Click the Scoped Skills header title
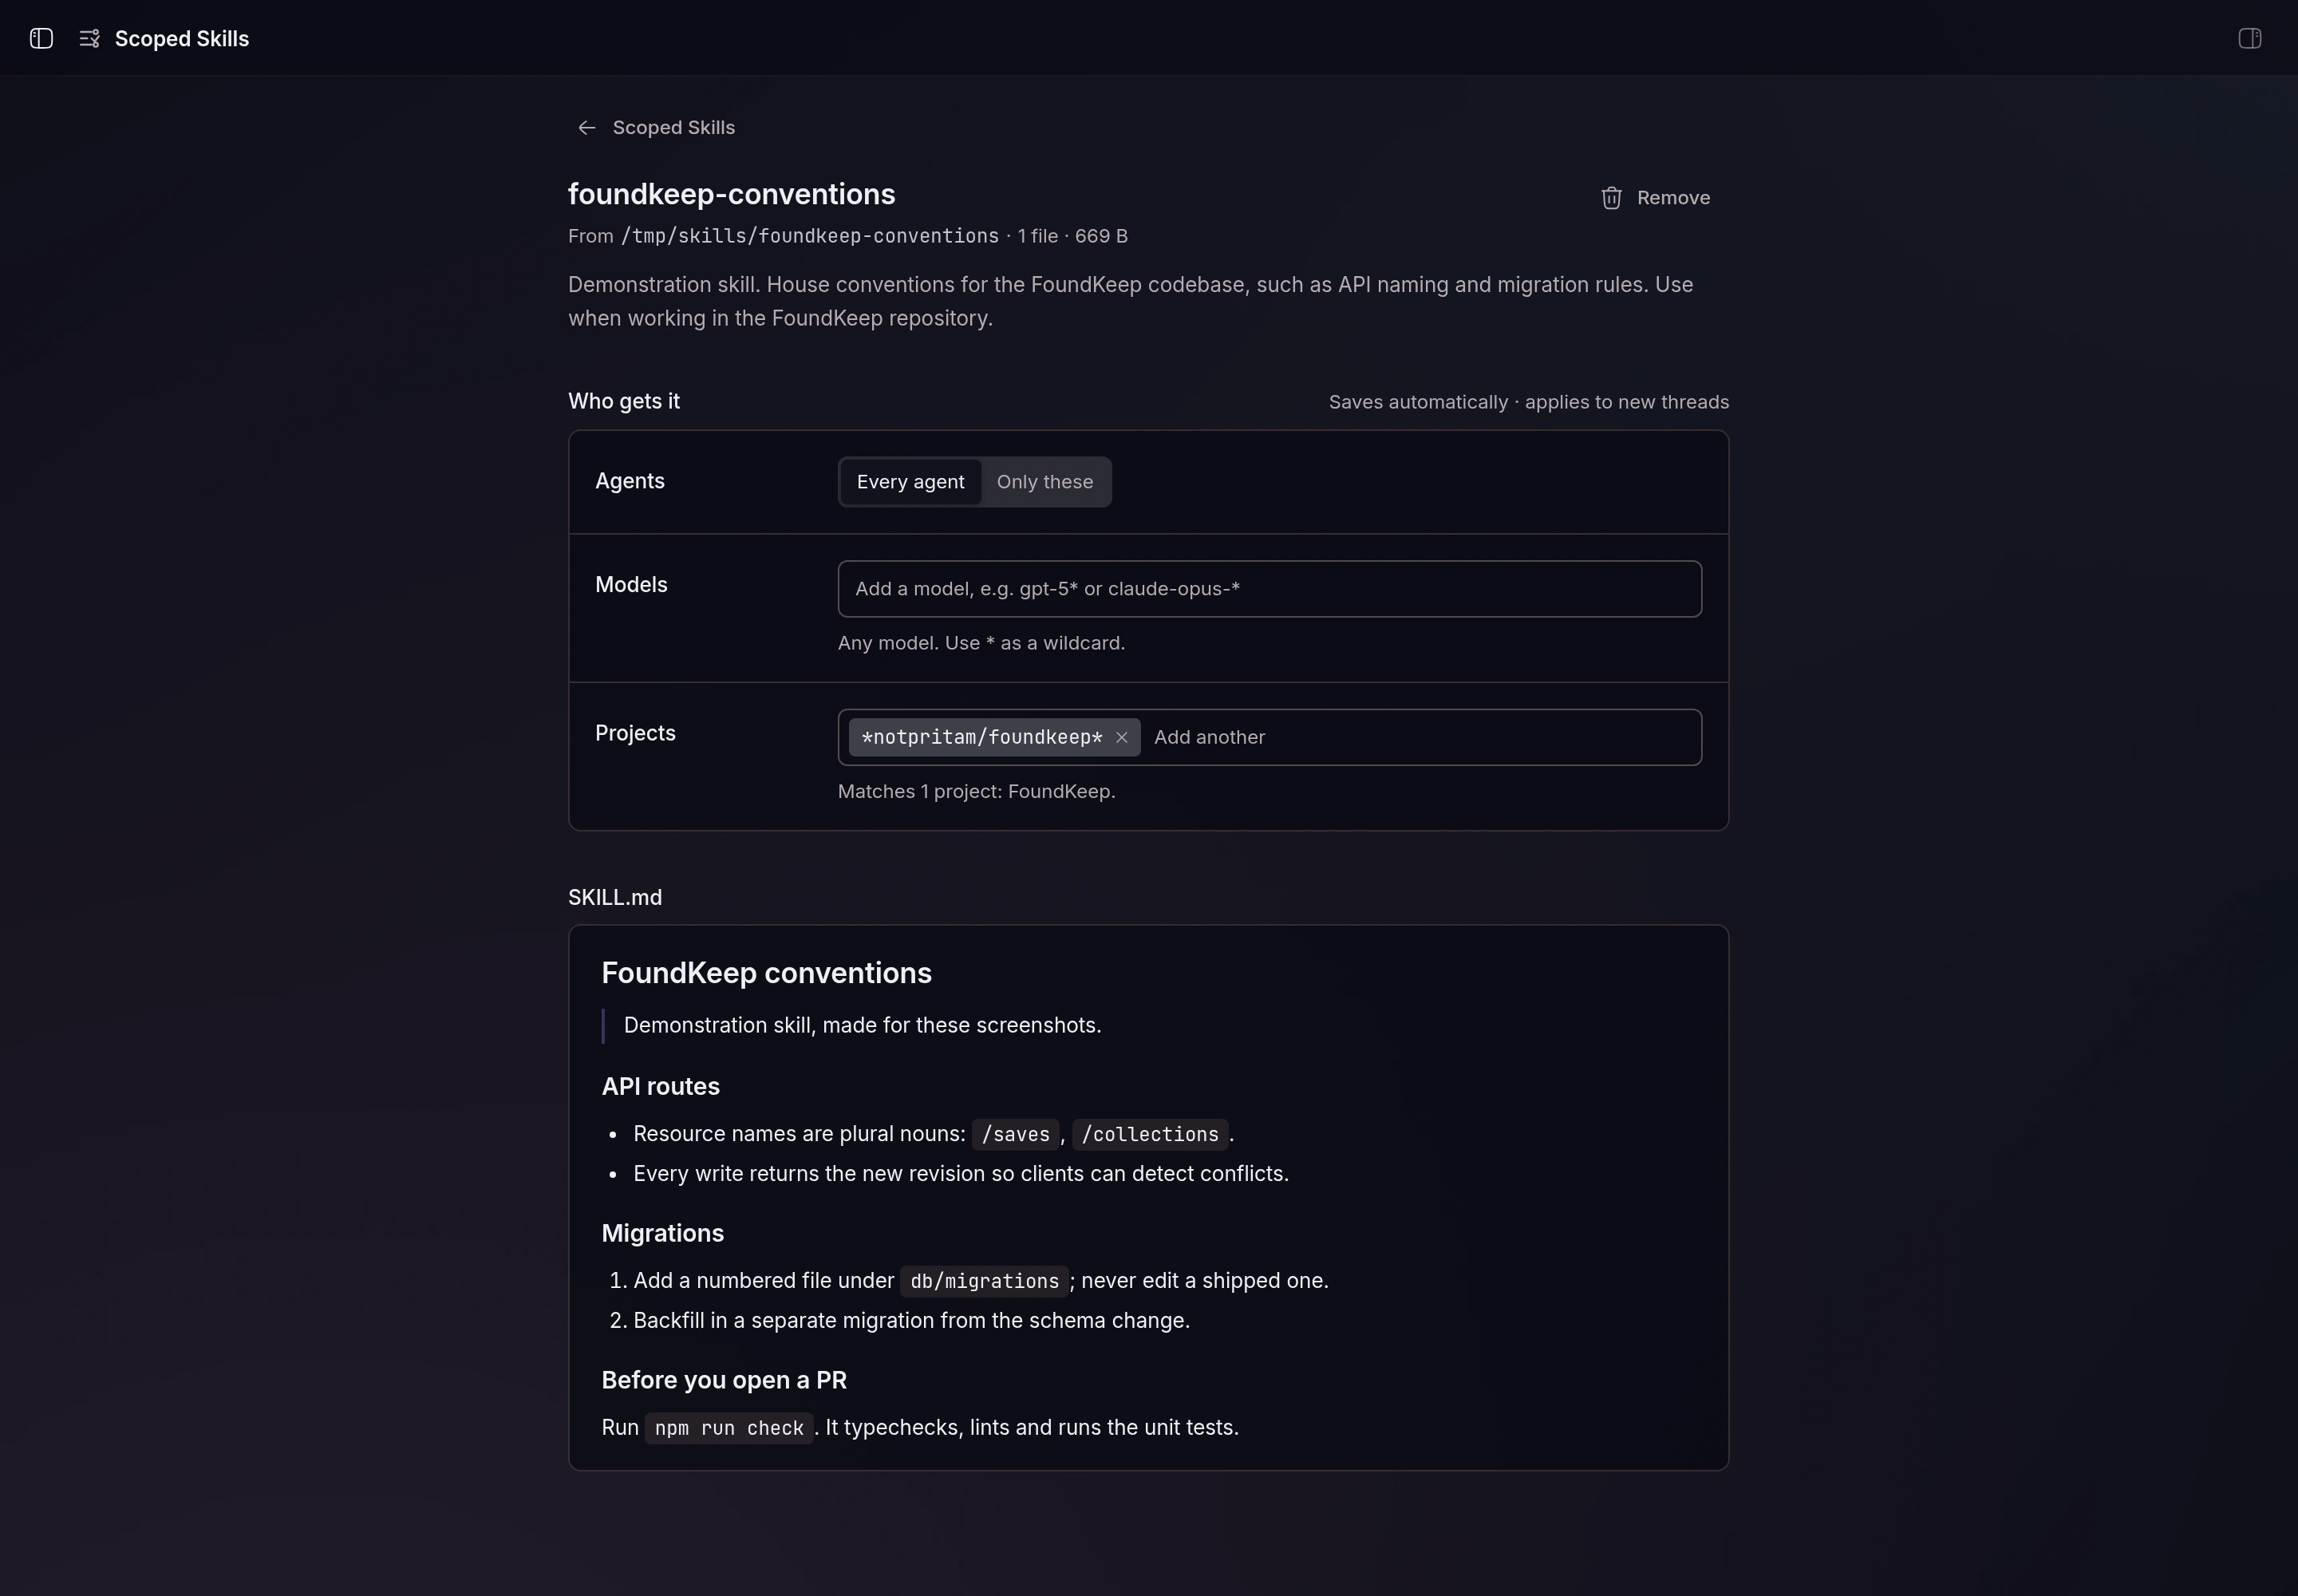 tap(182, 38)
